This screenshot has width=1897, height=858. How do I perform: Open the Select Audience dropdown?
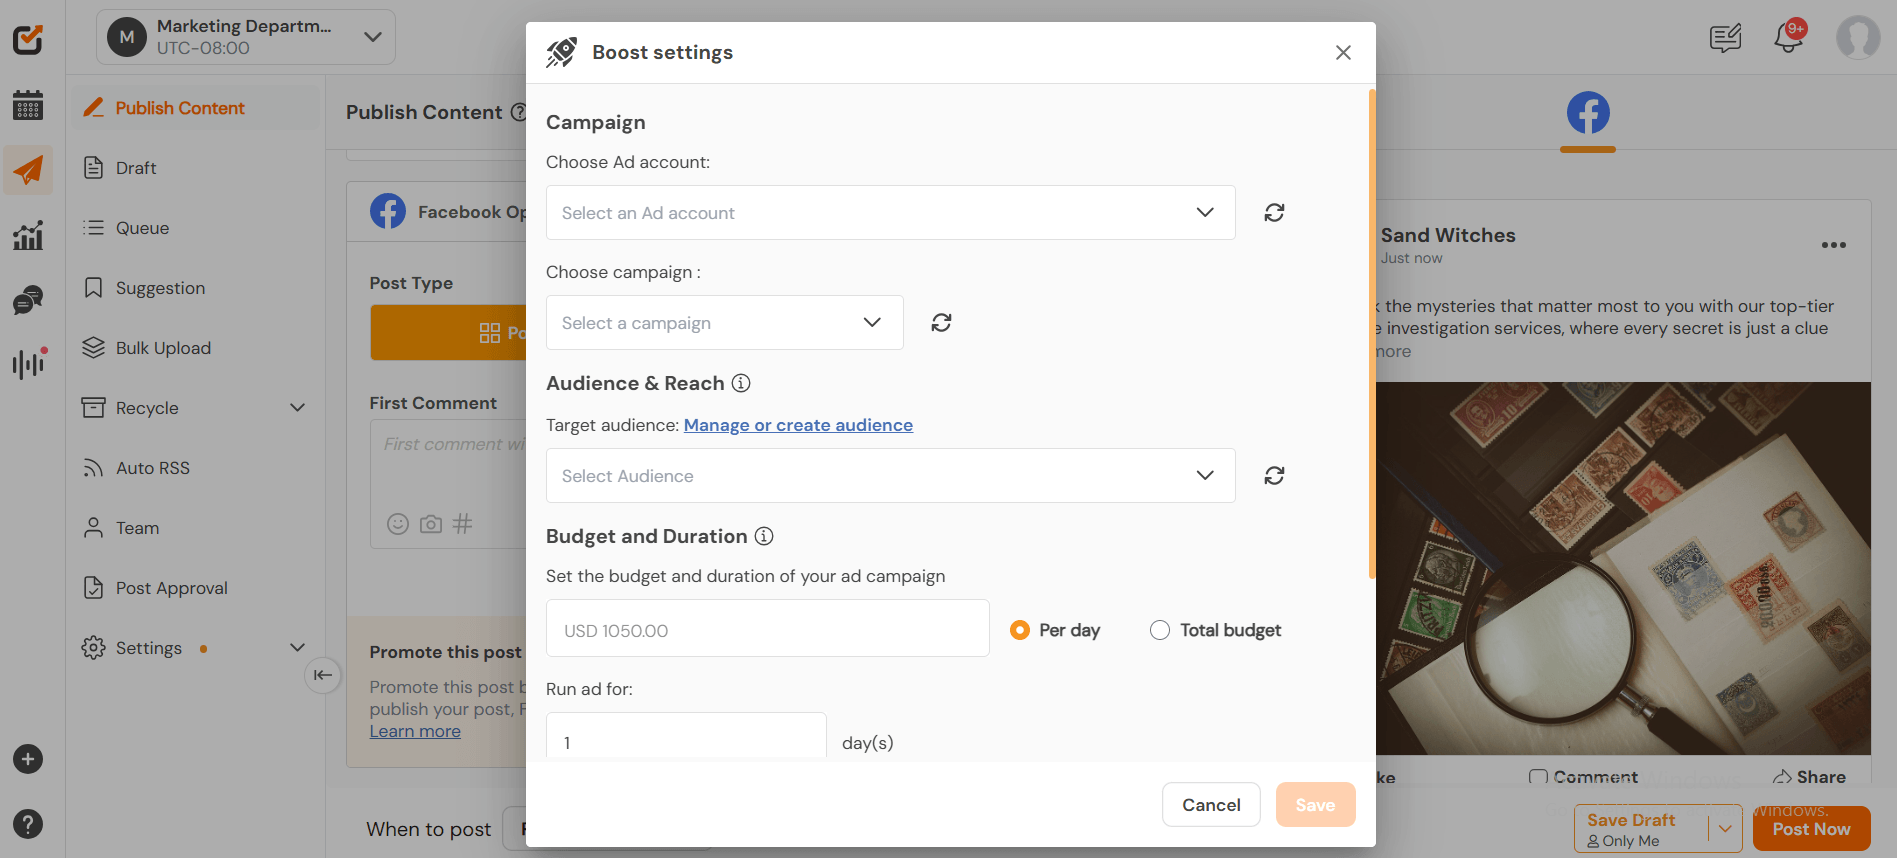pos(891,475)
